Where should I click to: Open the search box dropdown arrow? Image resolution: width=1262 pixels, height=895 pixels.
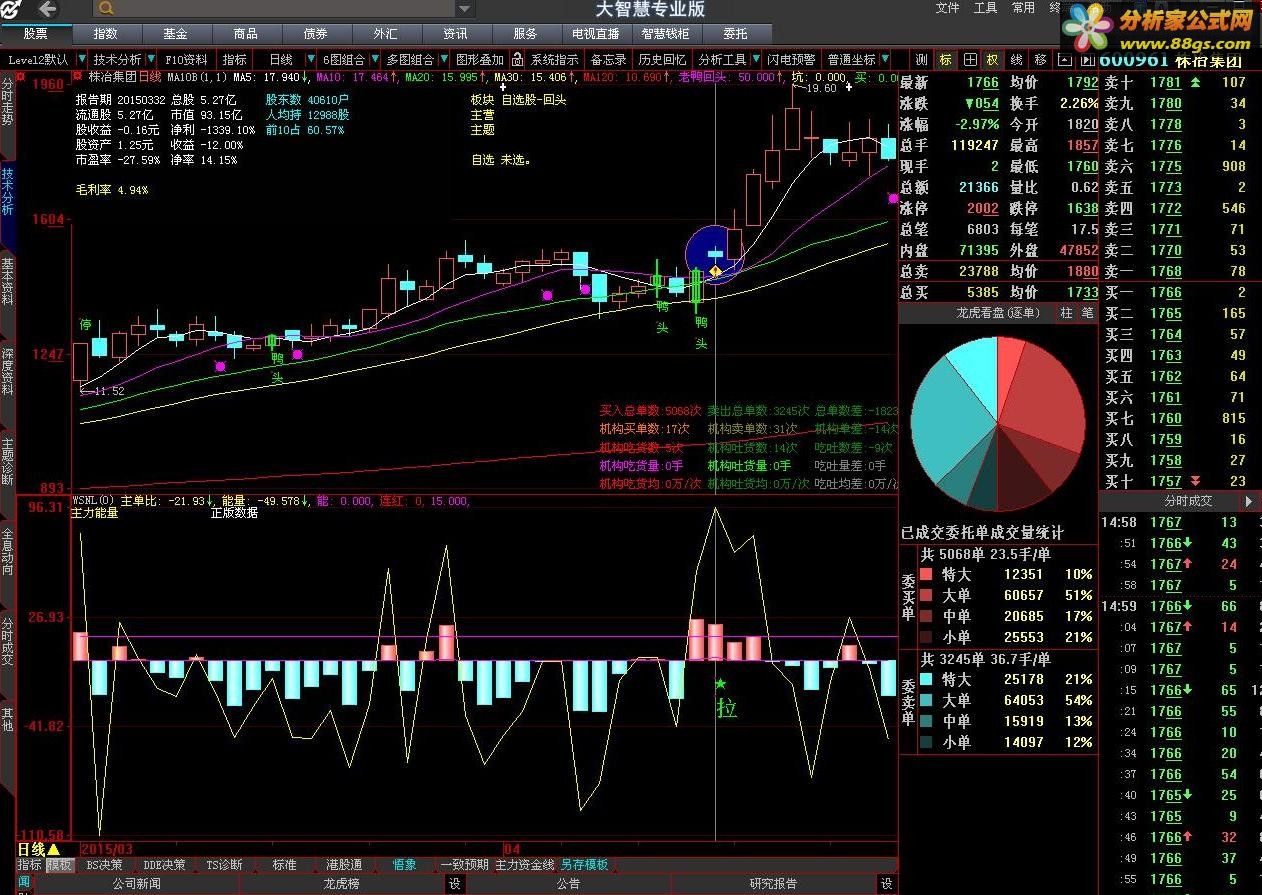tap(464, 9)
